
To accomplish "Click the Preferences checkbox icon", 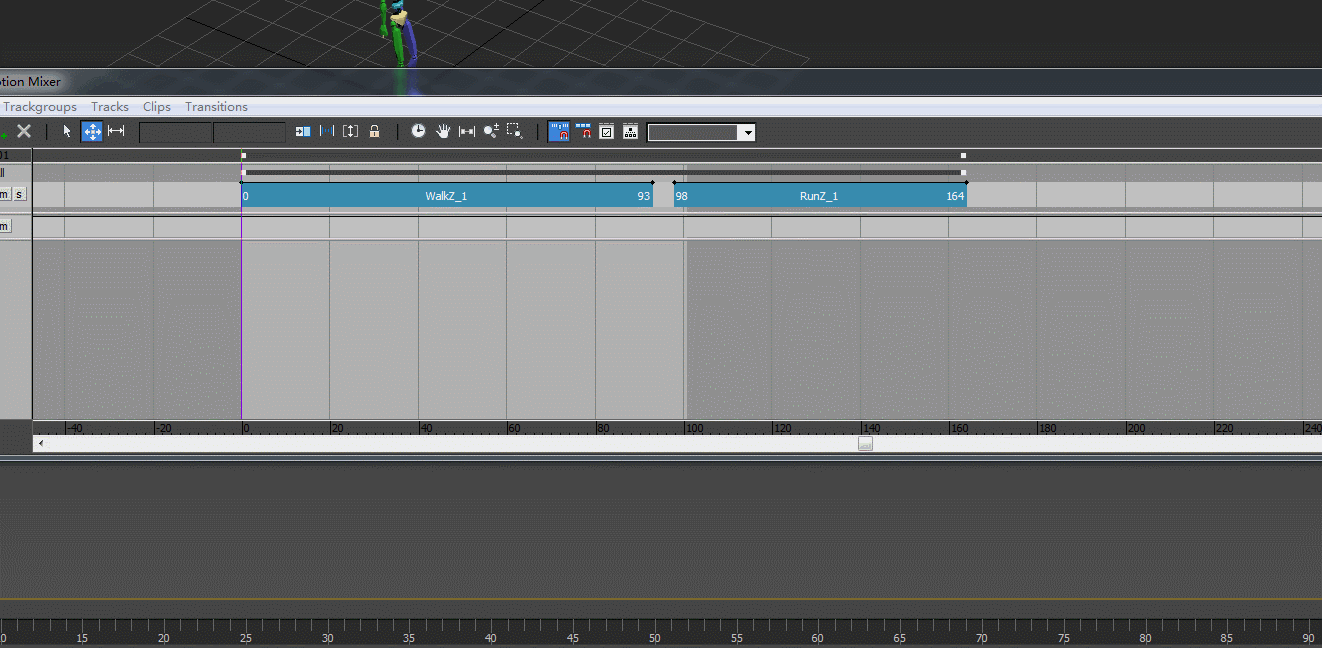I will (x=606, y=131).
